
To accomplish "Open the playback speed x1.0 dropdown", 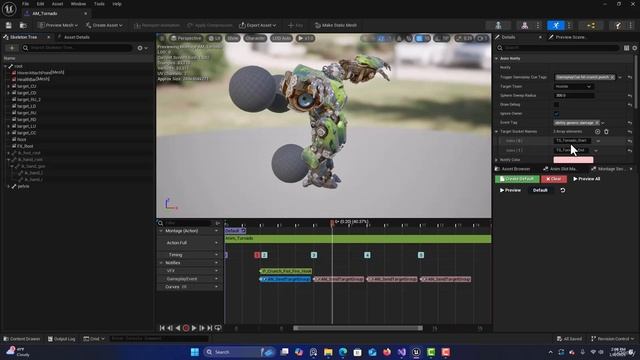I will (305, 38).
